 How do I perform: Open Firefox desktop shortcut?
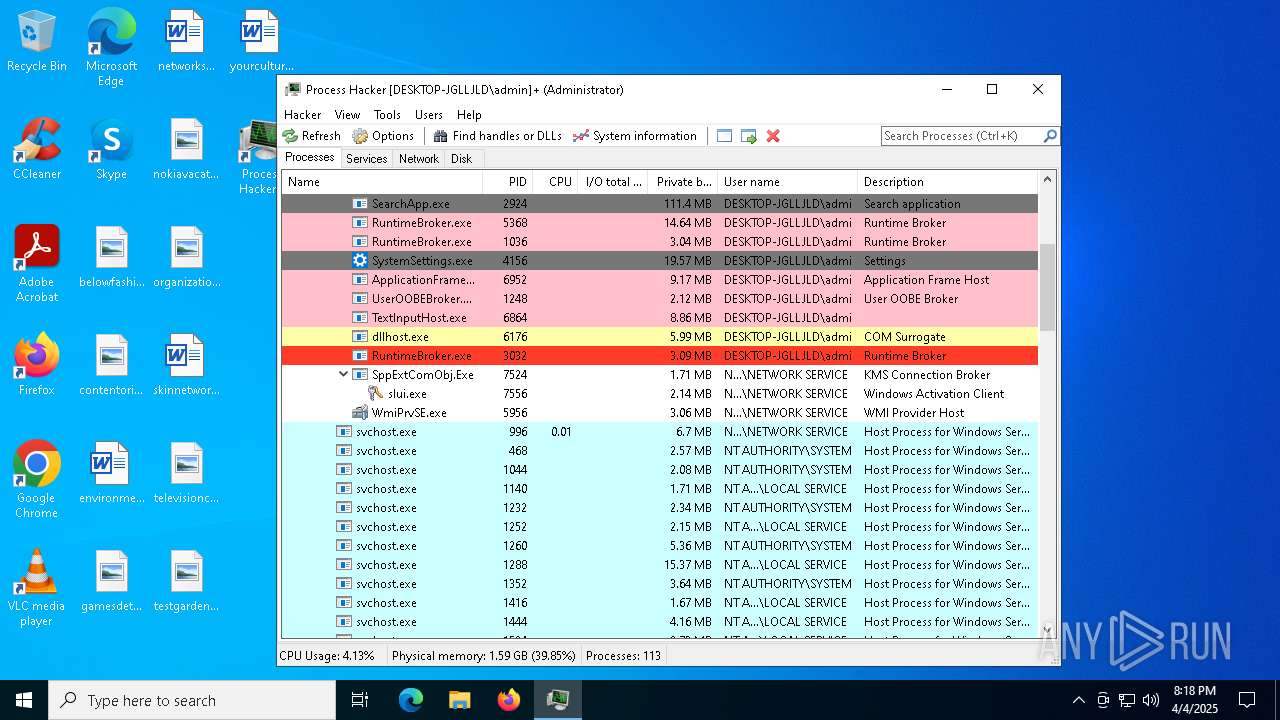coord(37,366)
